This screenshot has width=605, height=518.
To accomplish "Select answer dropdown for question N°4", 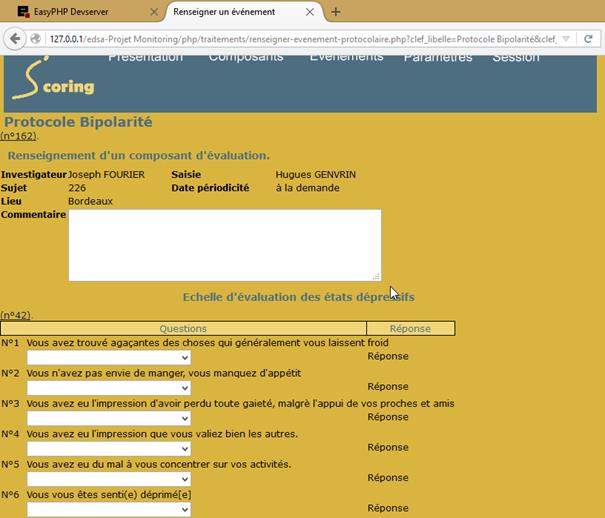I will (x=108, y=449).
